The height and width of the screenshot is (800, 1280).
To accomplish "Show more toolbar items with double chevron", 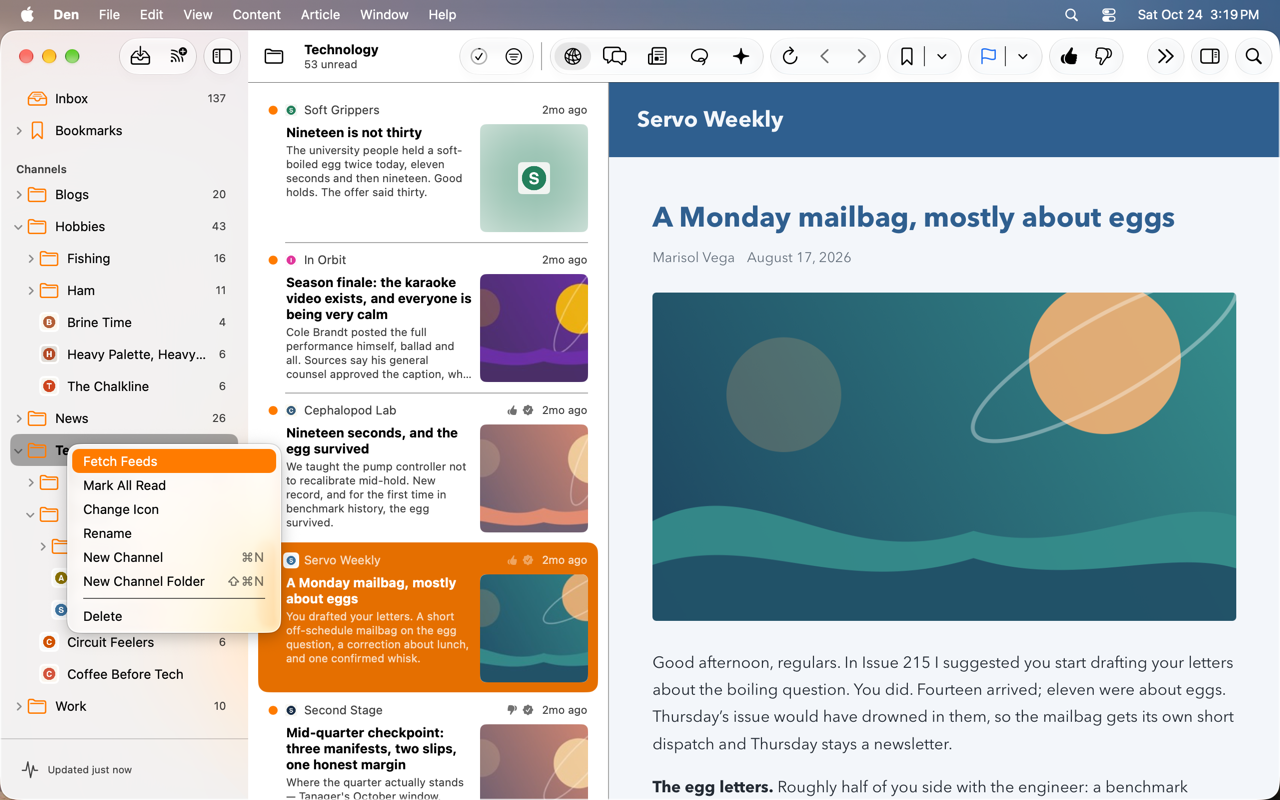I will point(1165,57).
